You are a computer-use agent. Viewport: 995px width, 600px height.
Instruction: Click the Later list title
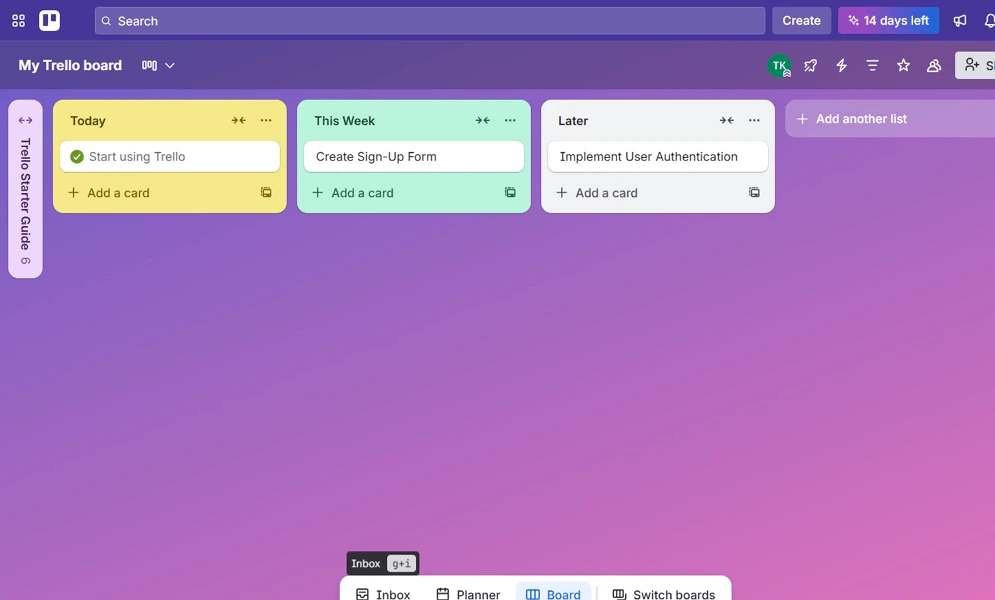coord(573,121)
